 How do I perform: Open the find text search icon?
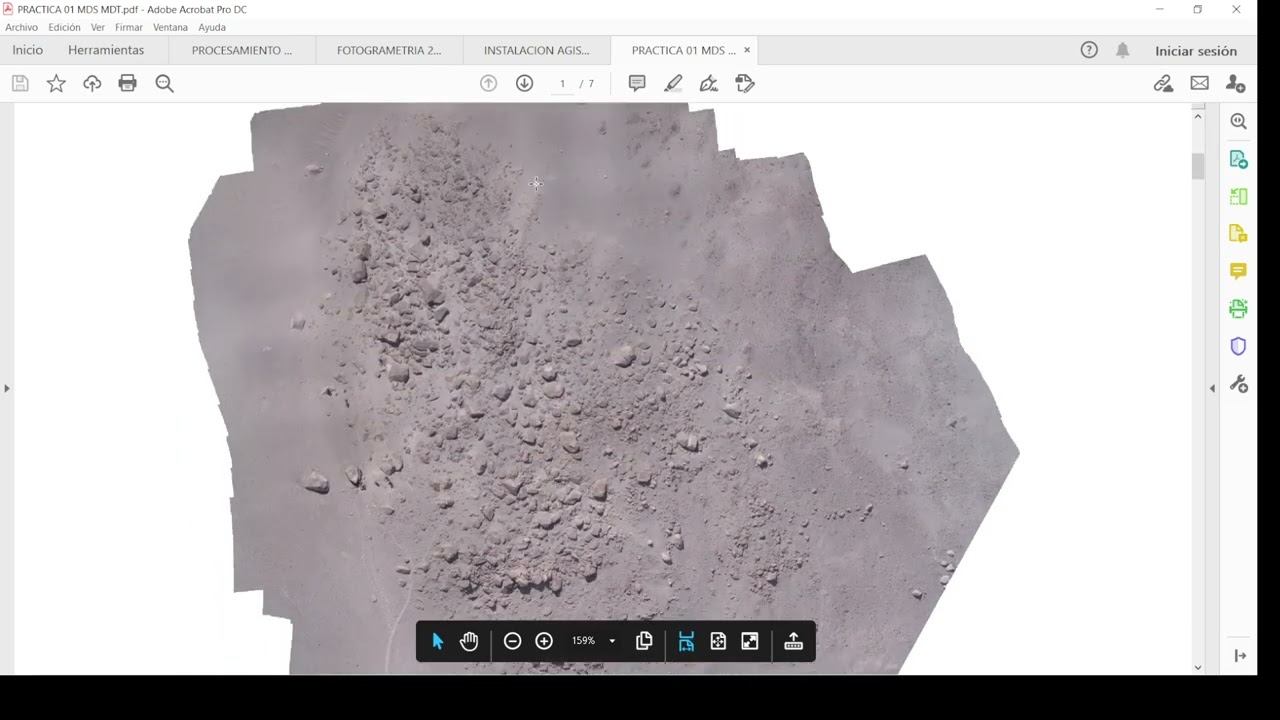[165, 83]
